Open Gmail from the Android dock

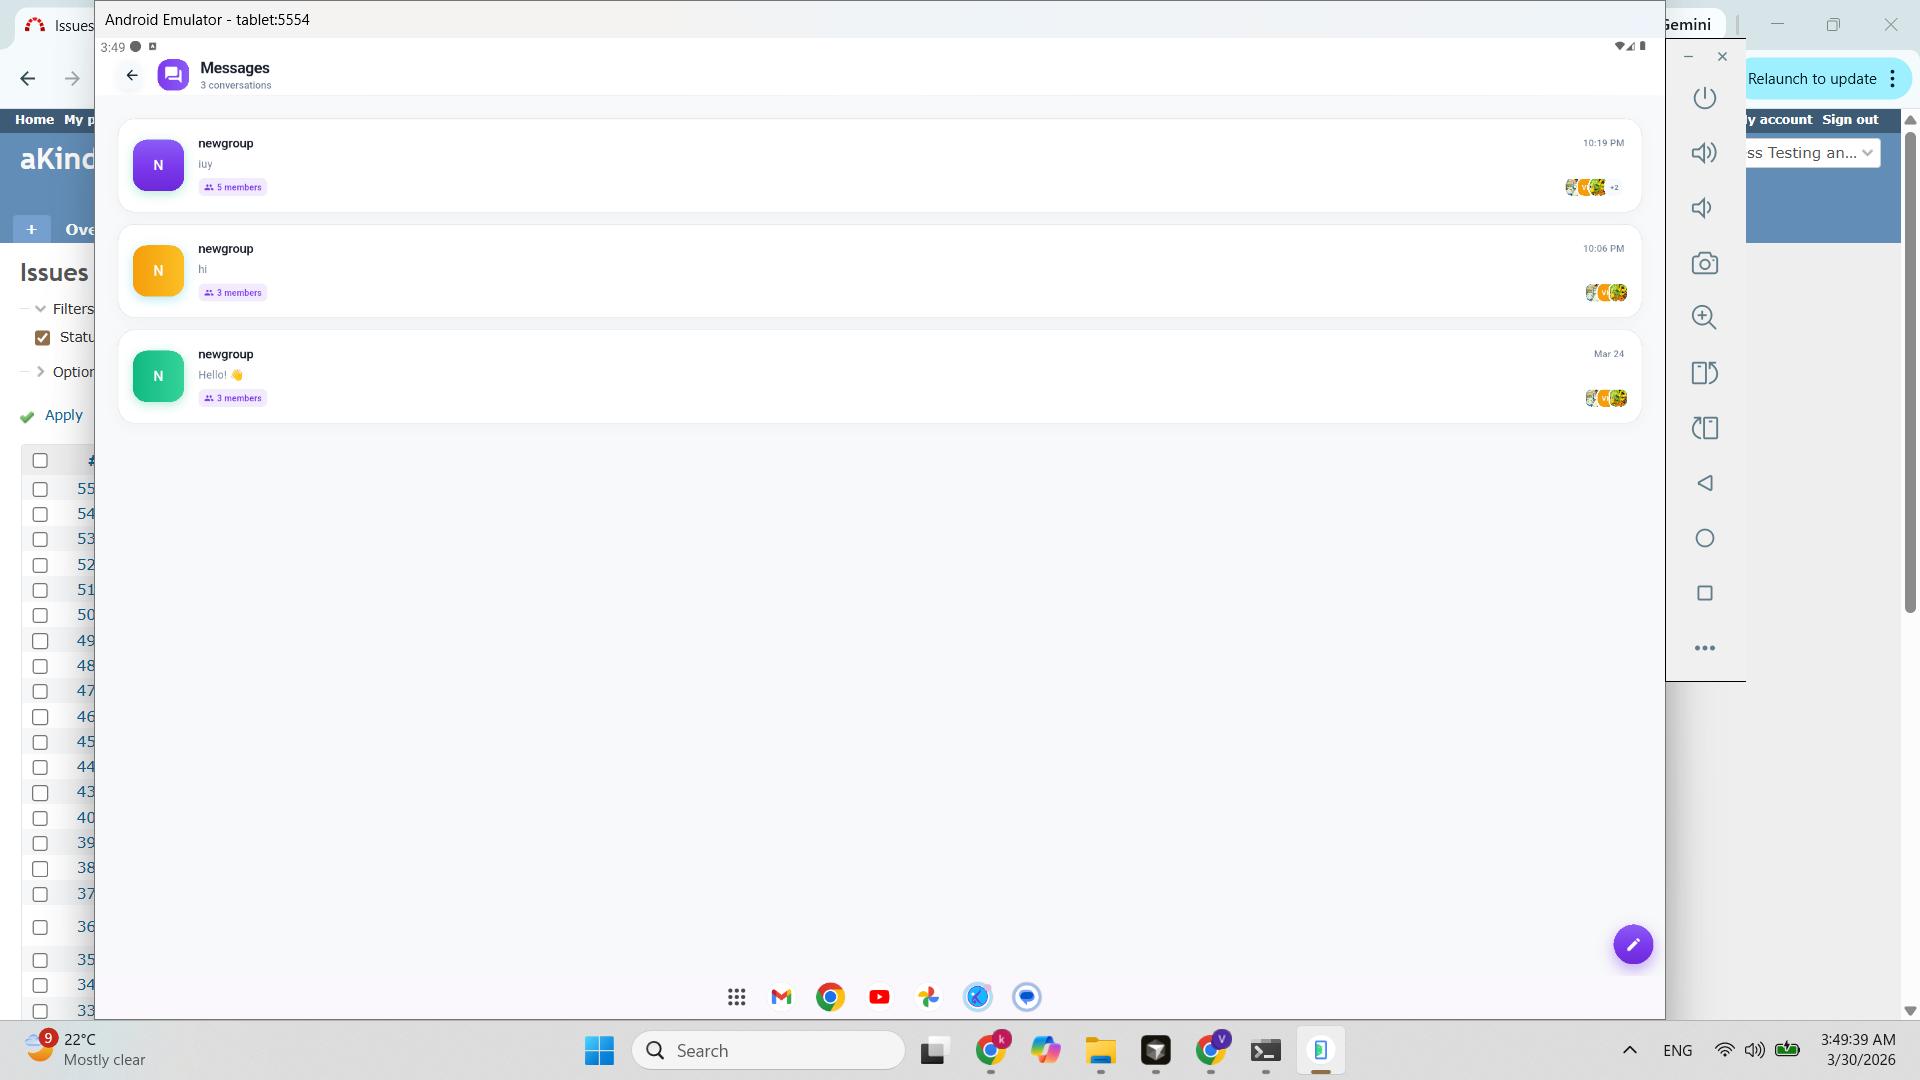click(x=781, y=997)
